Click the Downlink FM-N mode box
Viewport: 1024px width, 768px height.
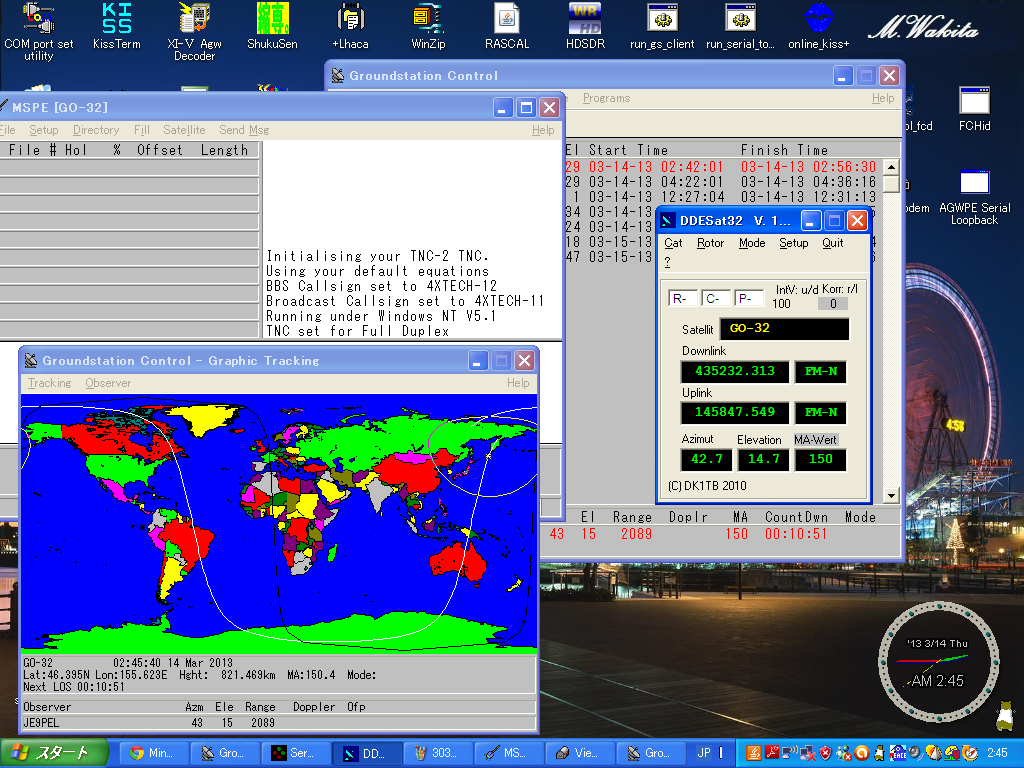tap(821, 372)
